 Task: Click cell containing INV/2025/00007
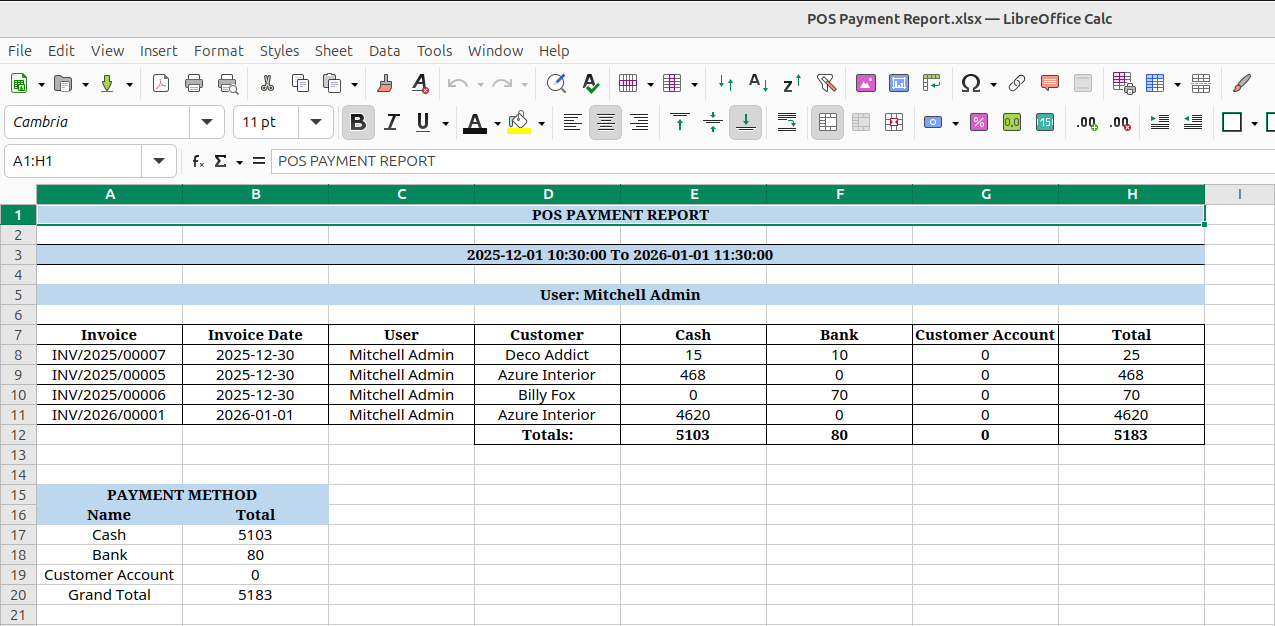click(x=109, y=355)
